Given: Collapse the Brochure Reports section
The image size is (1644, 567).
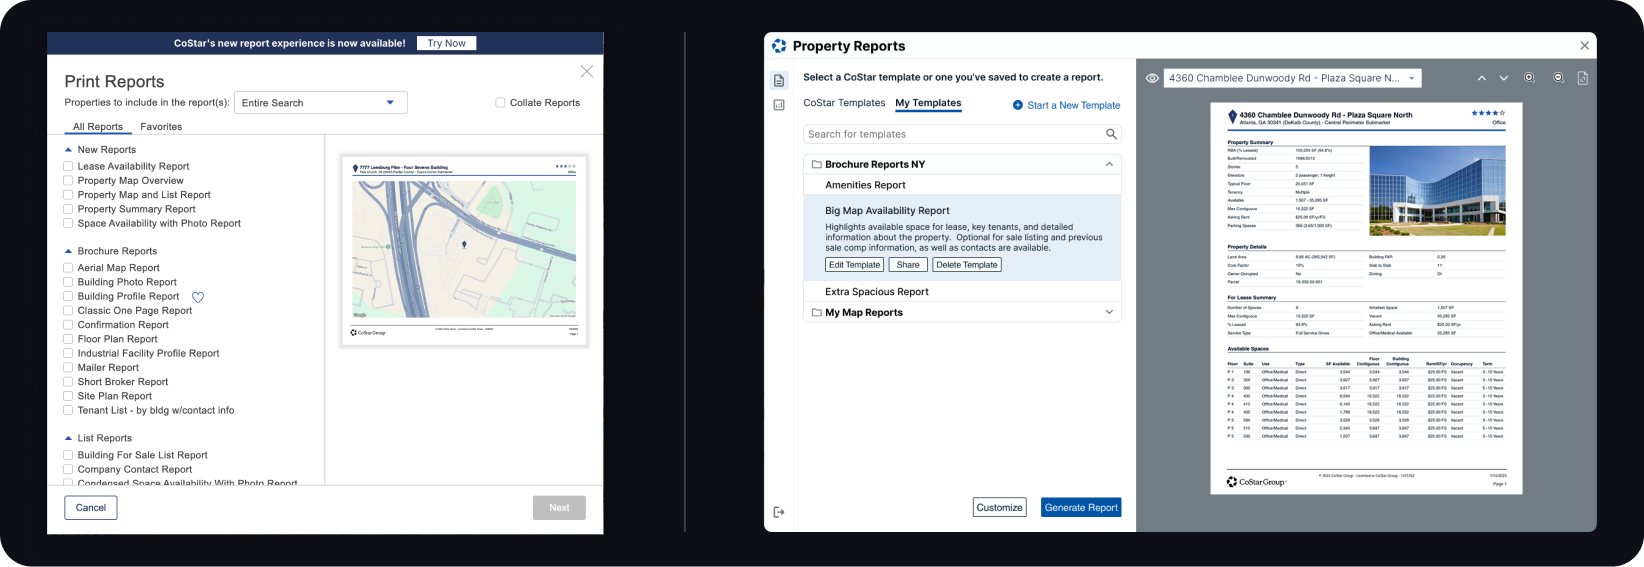Looking at the screenshot, I should pos(68,251).
